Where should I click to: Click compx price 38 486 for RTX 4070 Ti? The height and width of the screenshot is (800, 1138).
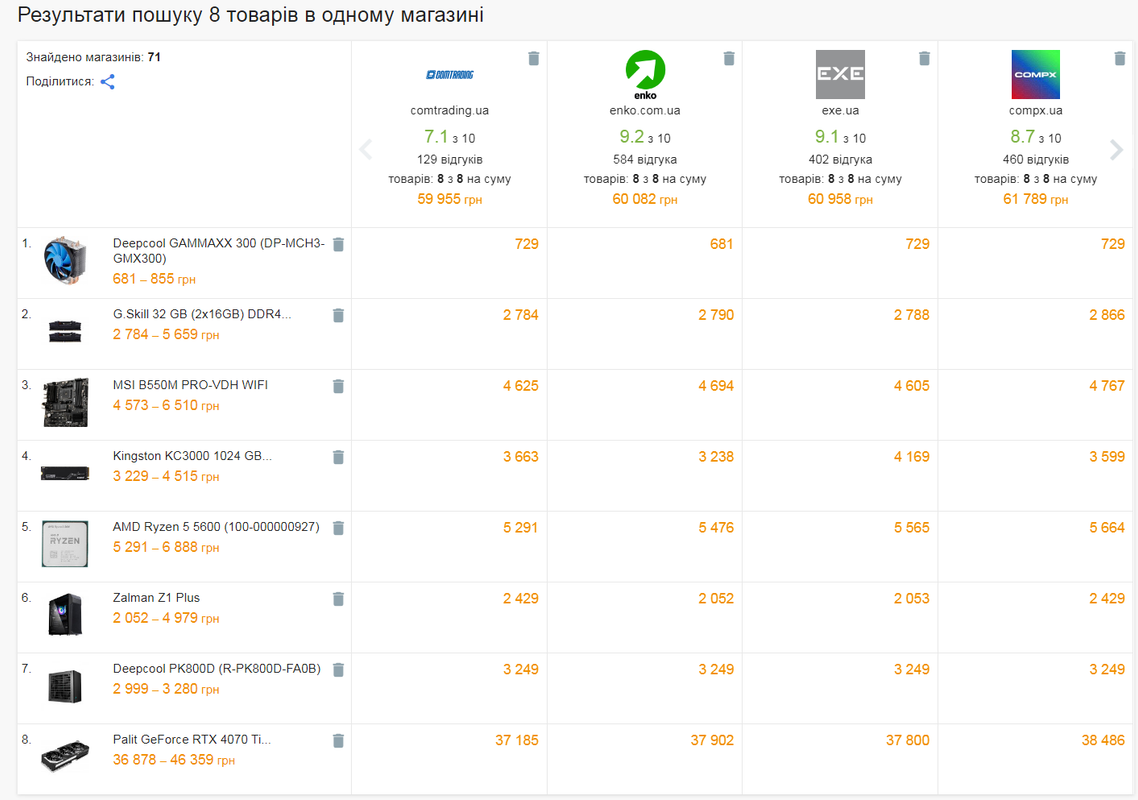[1103, 740]
